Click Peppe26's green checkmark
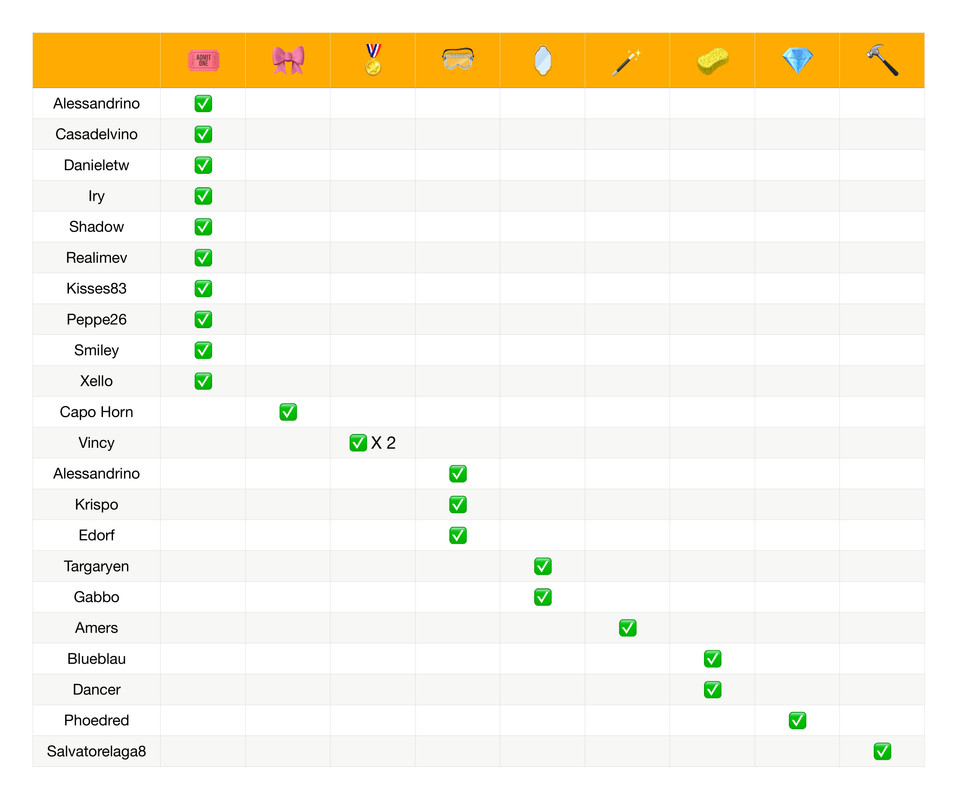This screenshot has height=800, width=958. (x=203, y=320)
